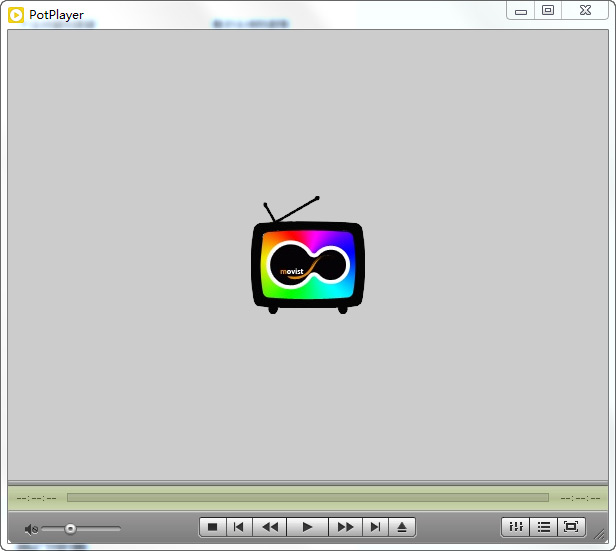This screenshot has height=551, width=616.
Task: Minimize the PotPlayer window
Action: [521, 10]
